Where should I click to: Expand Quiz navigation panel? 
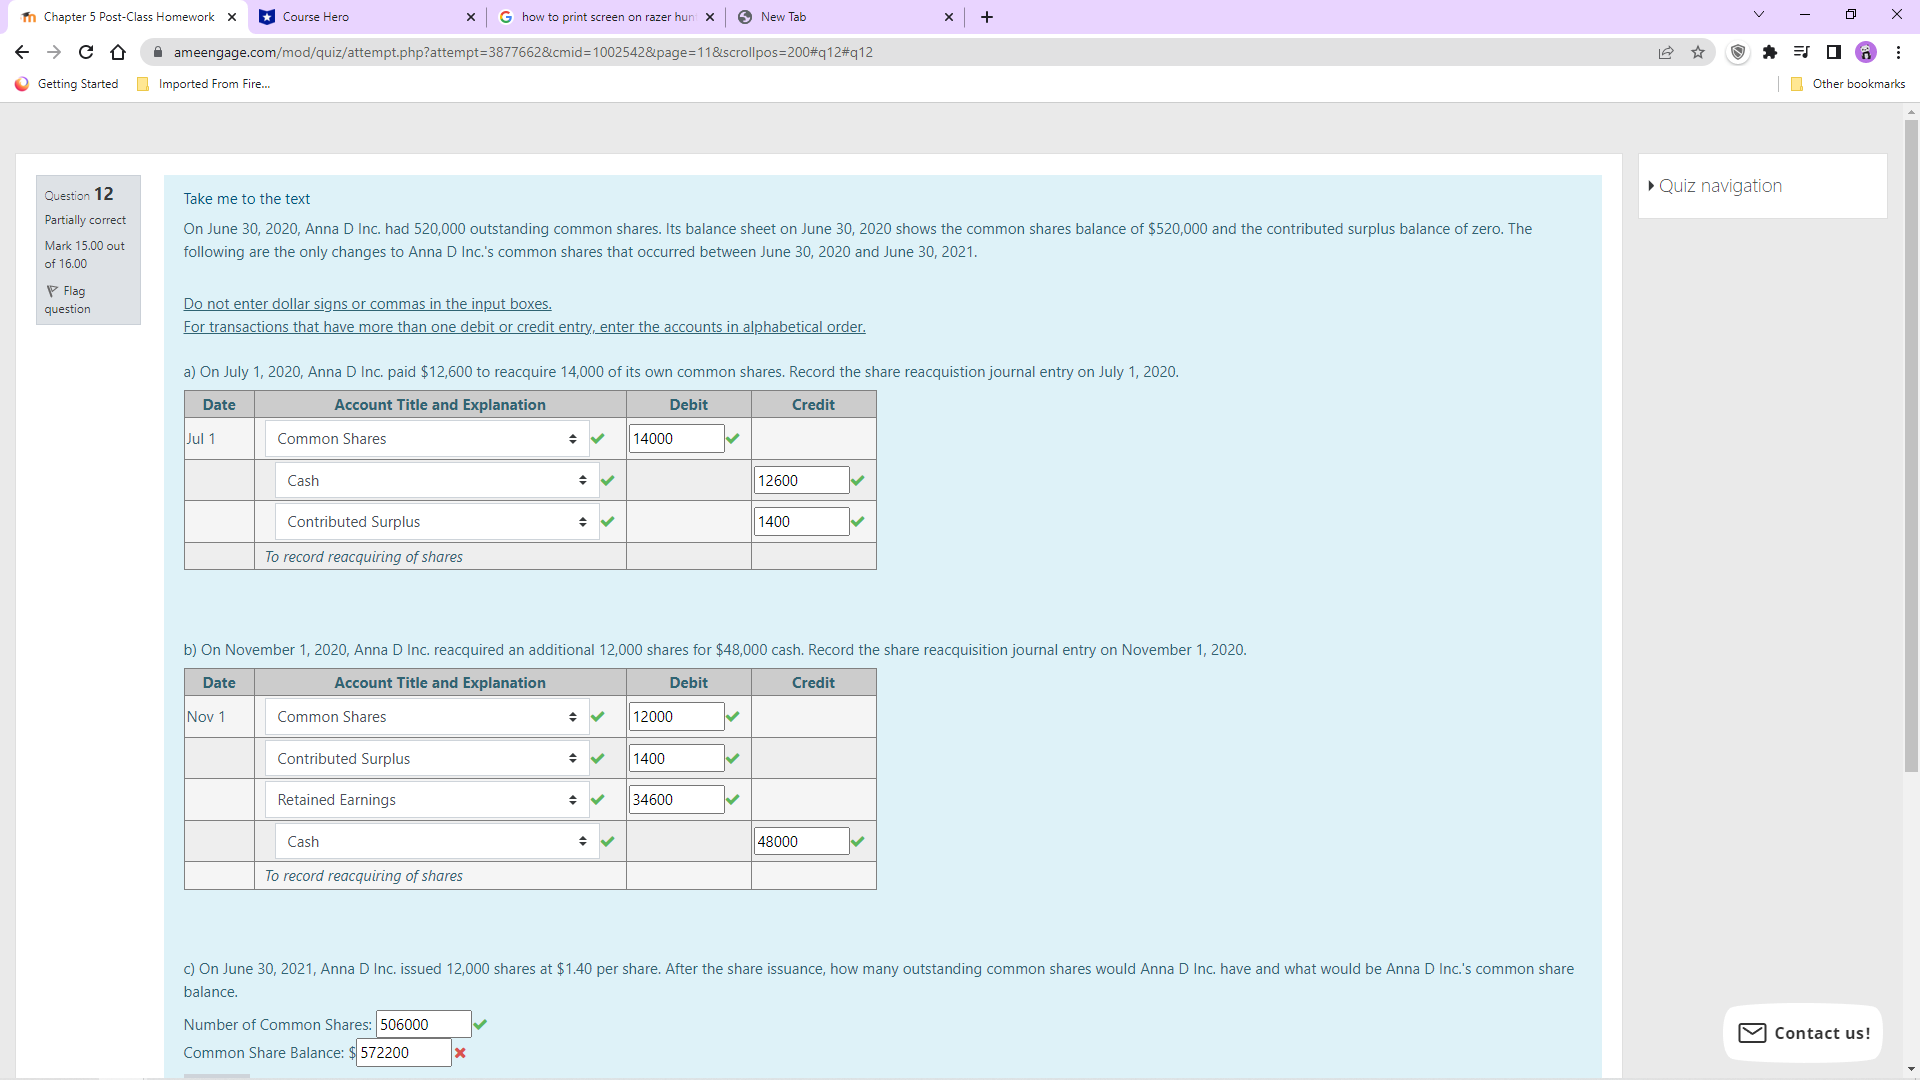pyautogui.click(x=1718, y=186)
